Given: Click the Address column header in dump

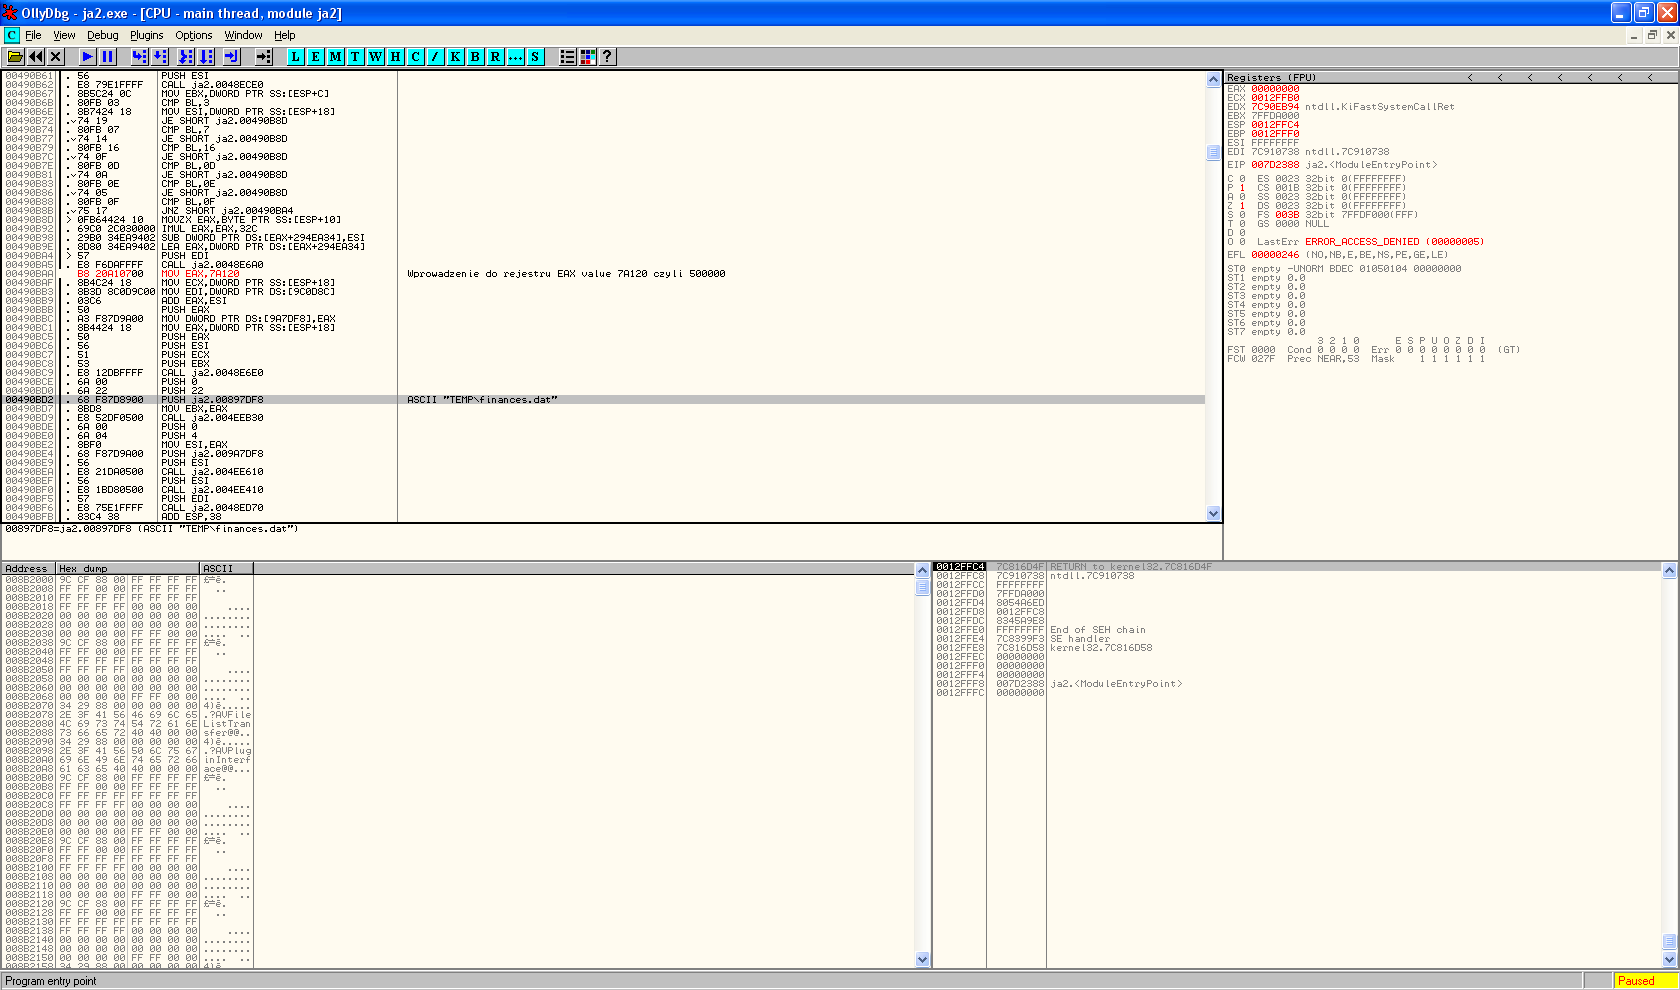Looking at the screenshot, I should pos(27,568).
